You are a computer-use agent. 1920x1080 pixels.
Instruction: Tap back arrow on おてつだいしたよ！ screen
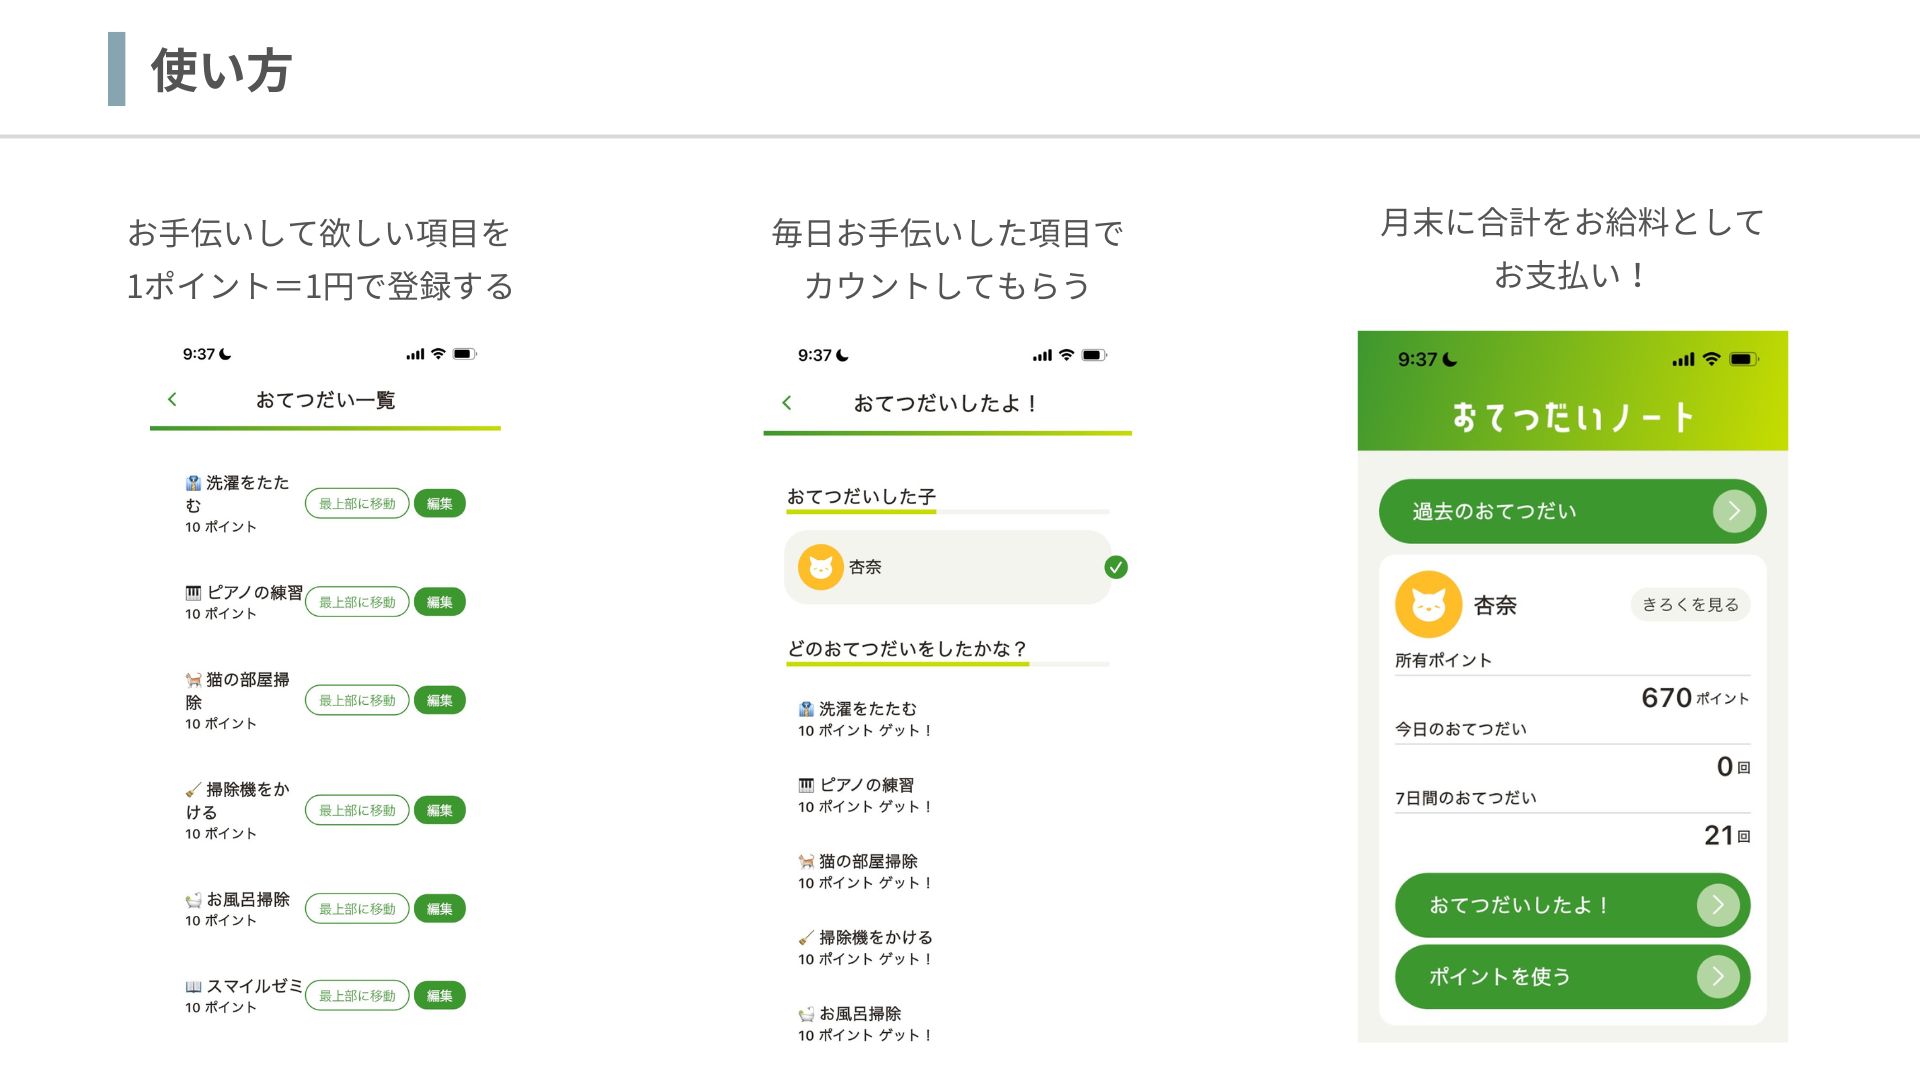click(x=787, y=402)
